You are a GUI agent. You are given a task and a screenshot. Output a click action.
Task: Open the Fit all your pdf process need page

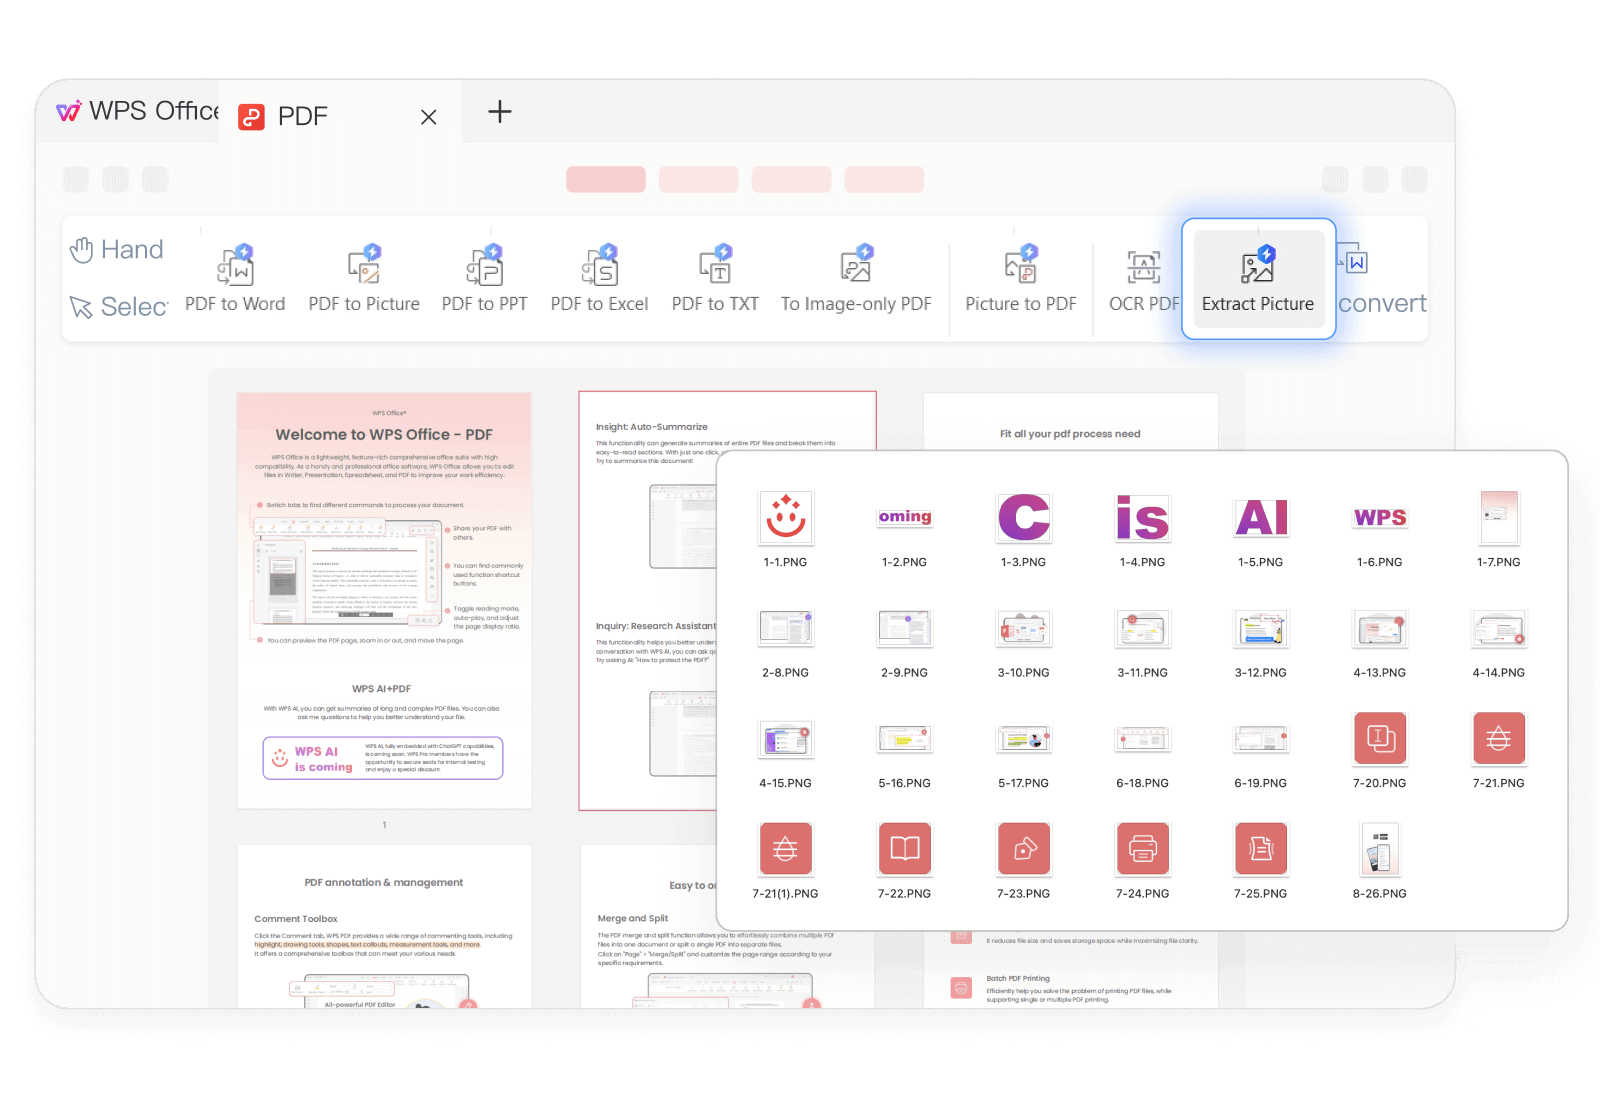[1070, 422]
